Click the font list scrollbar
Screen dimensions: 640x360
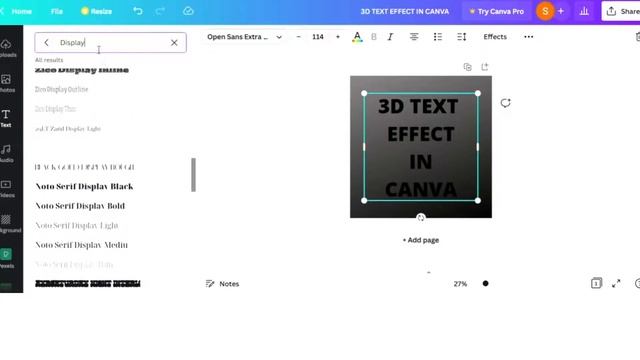[x=193, y=175]
